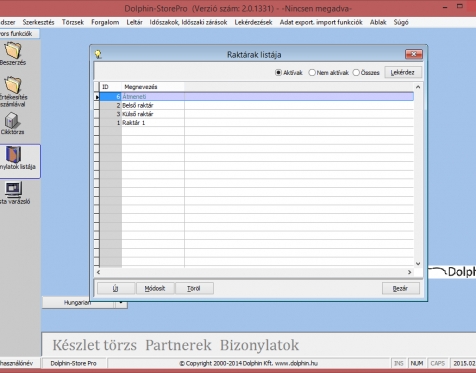Open the Leltár menu
The height and width of the screenshot is (373, 476).
(x=134, y=22)
